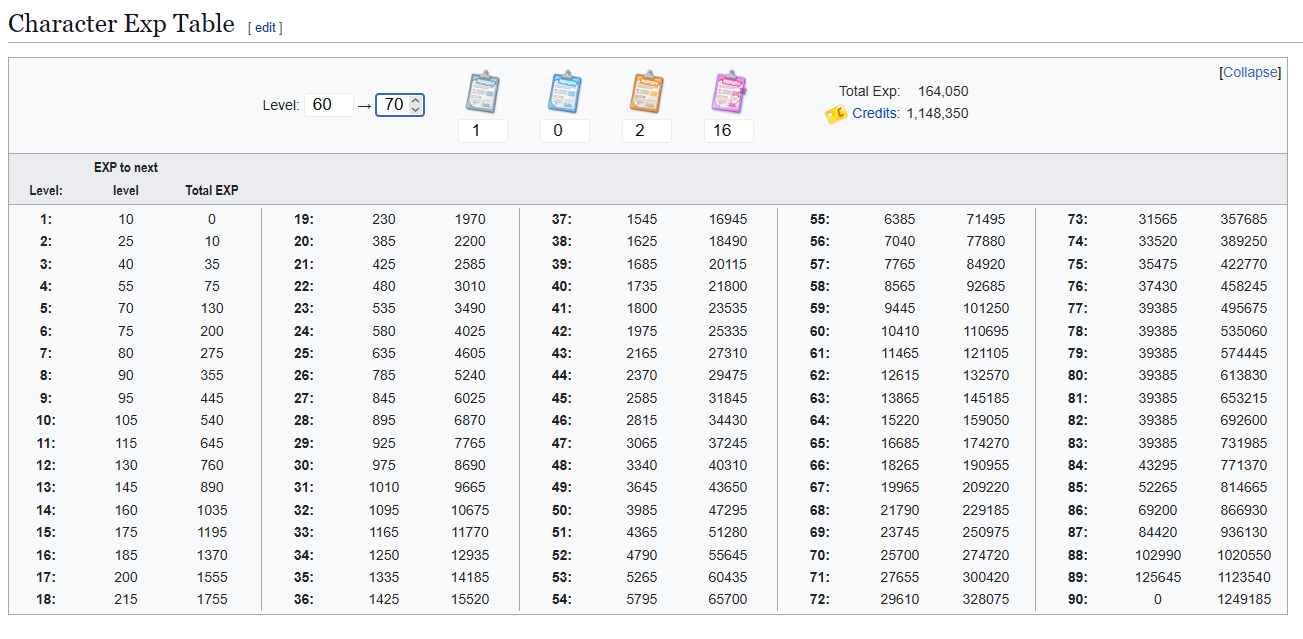
Task: Click the level '60:' row label
Action: coord(821,331)
